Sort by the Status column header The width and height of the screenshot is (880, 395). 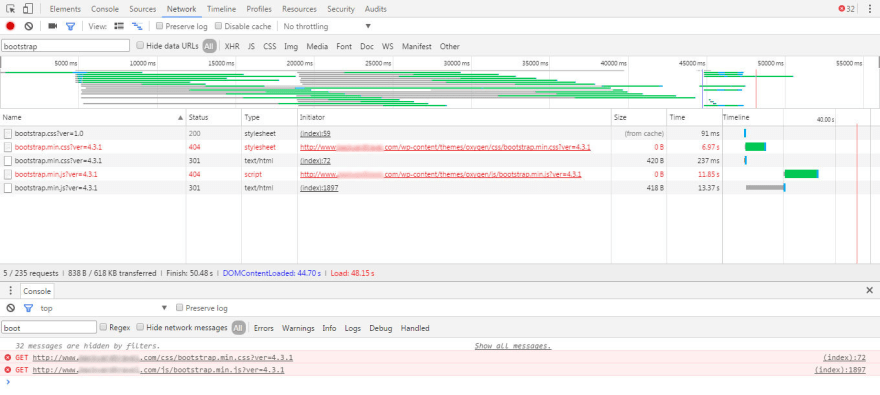[x=214, y=117]
